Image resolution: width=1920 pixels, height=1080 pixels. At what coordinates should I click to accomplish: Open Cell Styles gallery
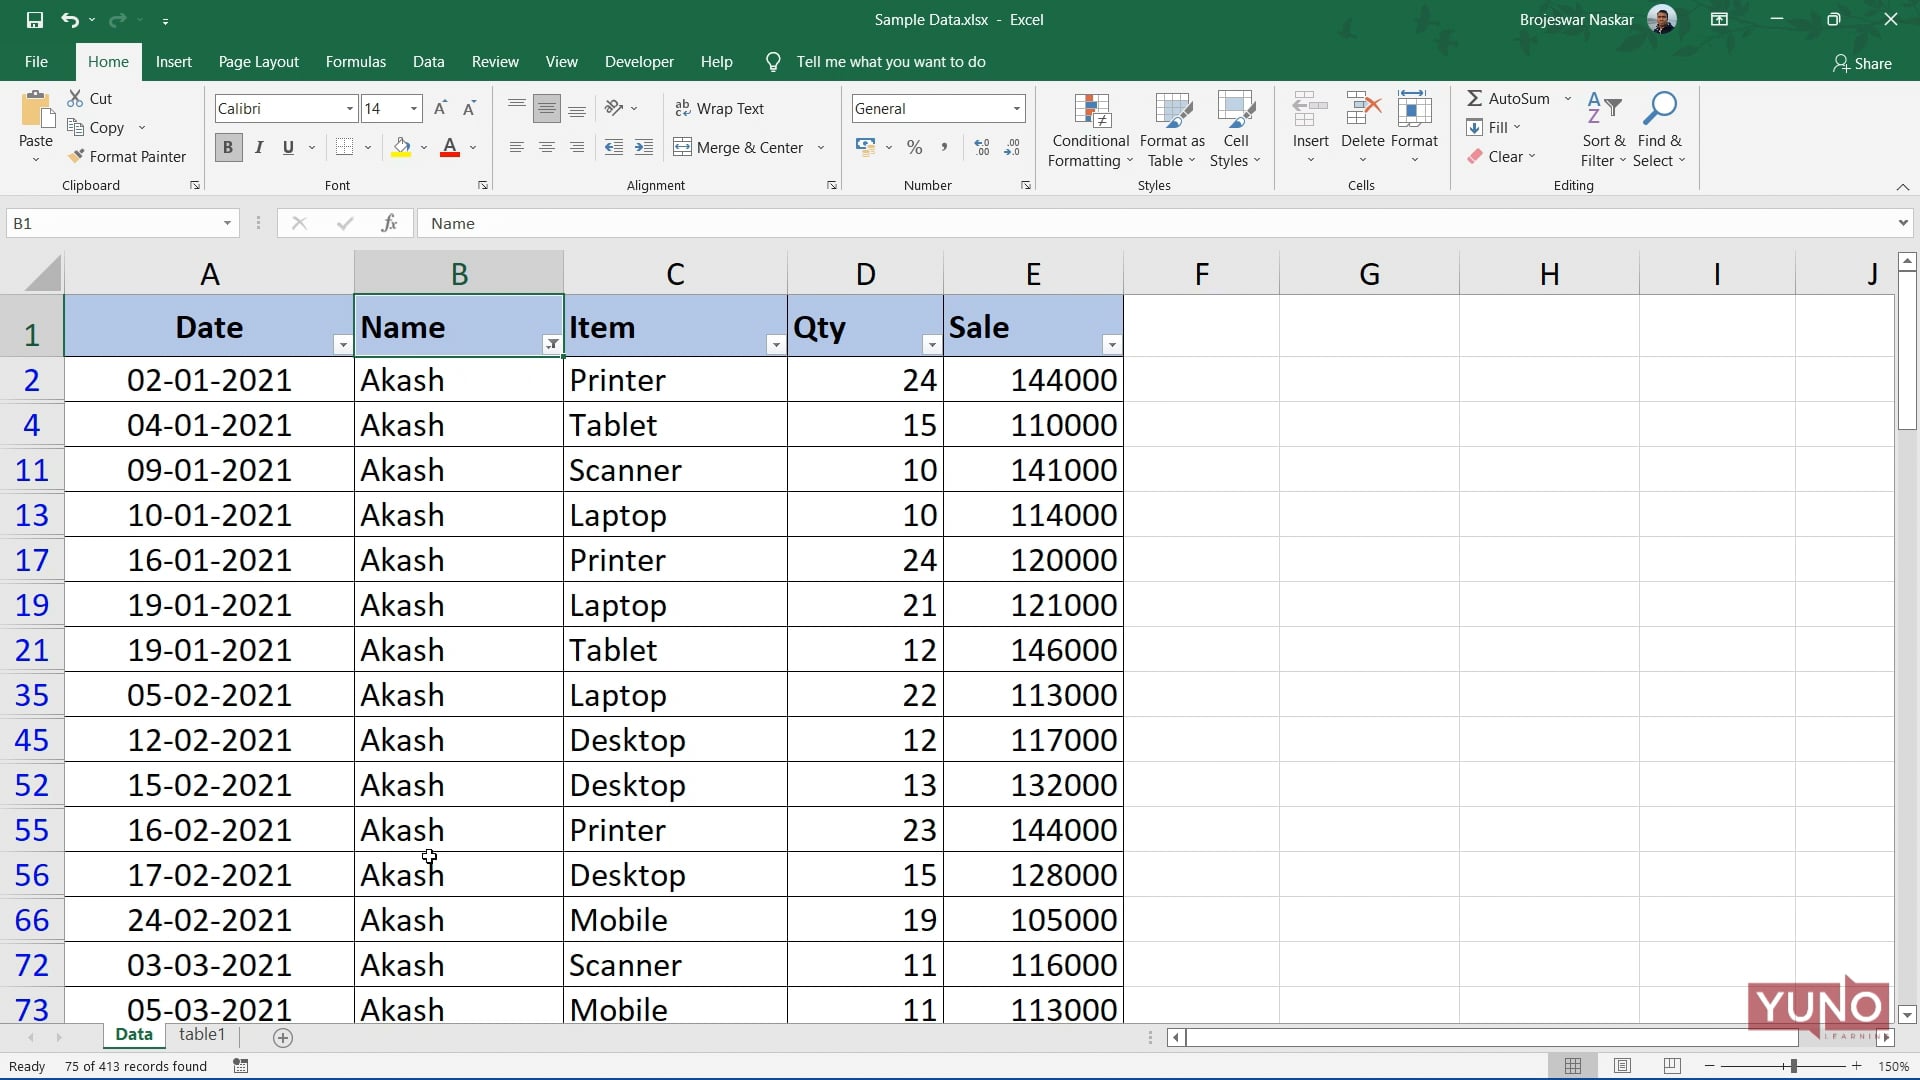point(1235,130)
